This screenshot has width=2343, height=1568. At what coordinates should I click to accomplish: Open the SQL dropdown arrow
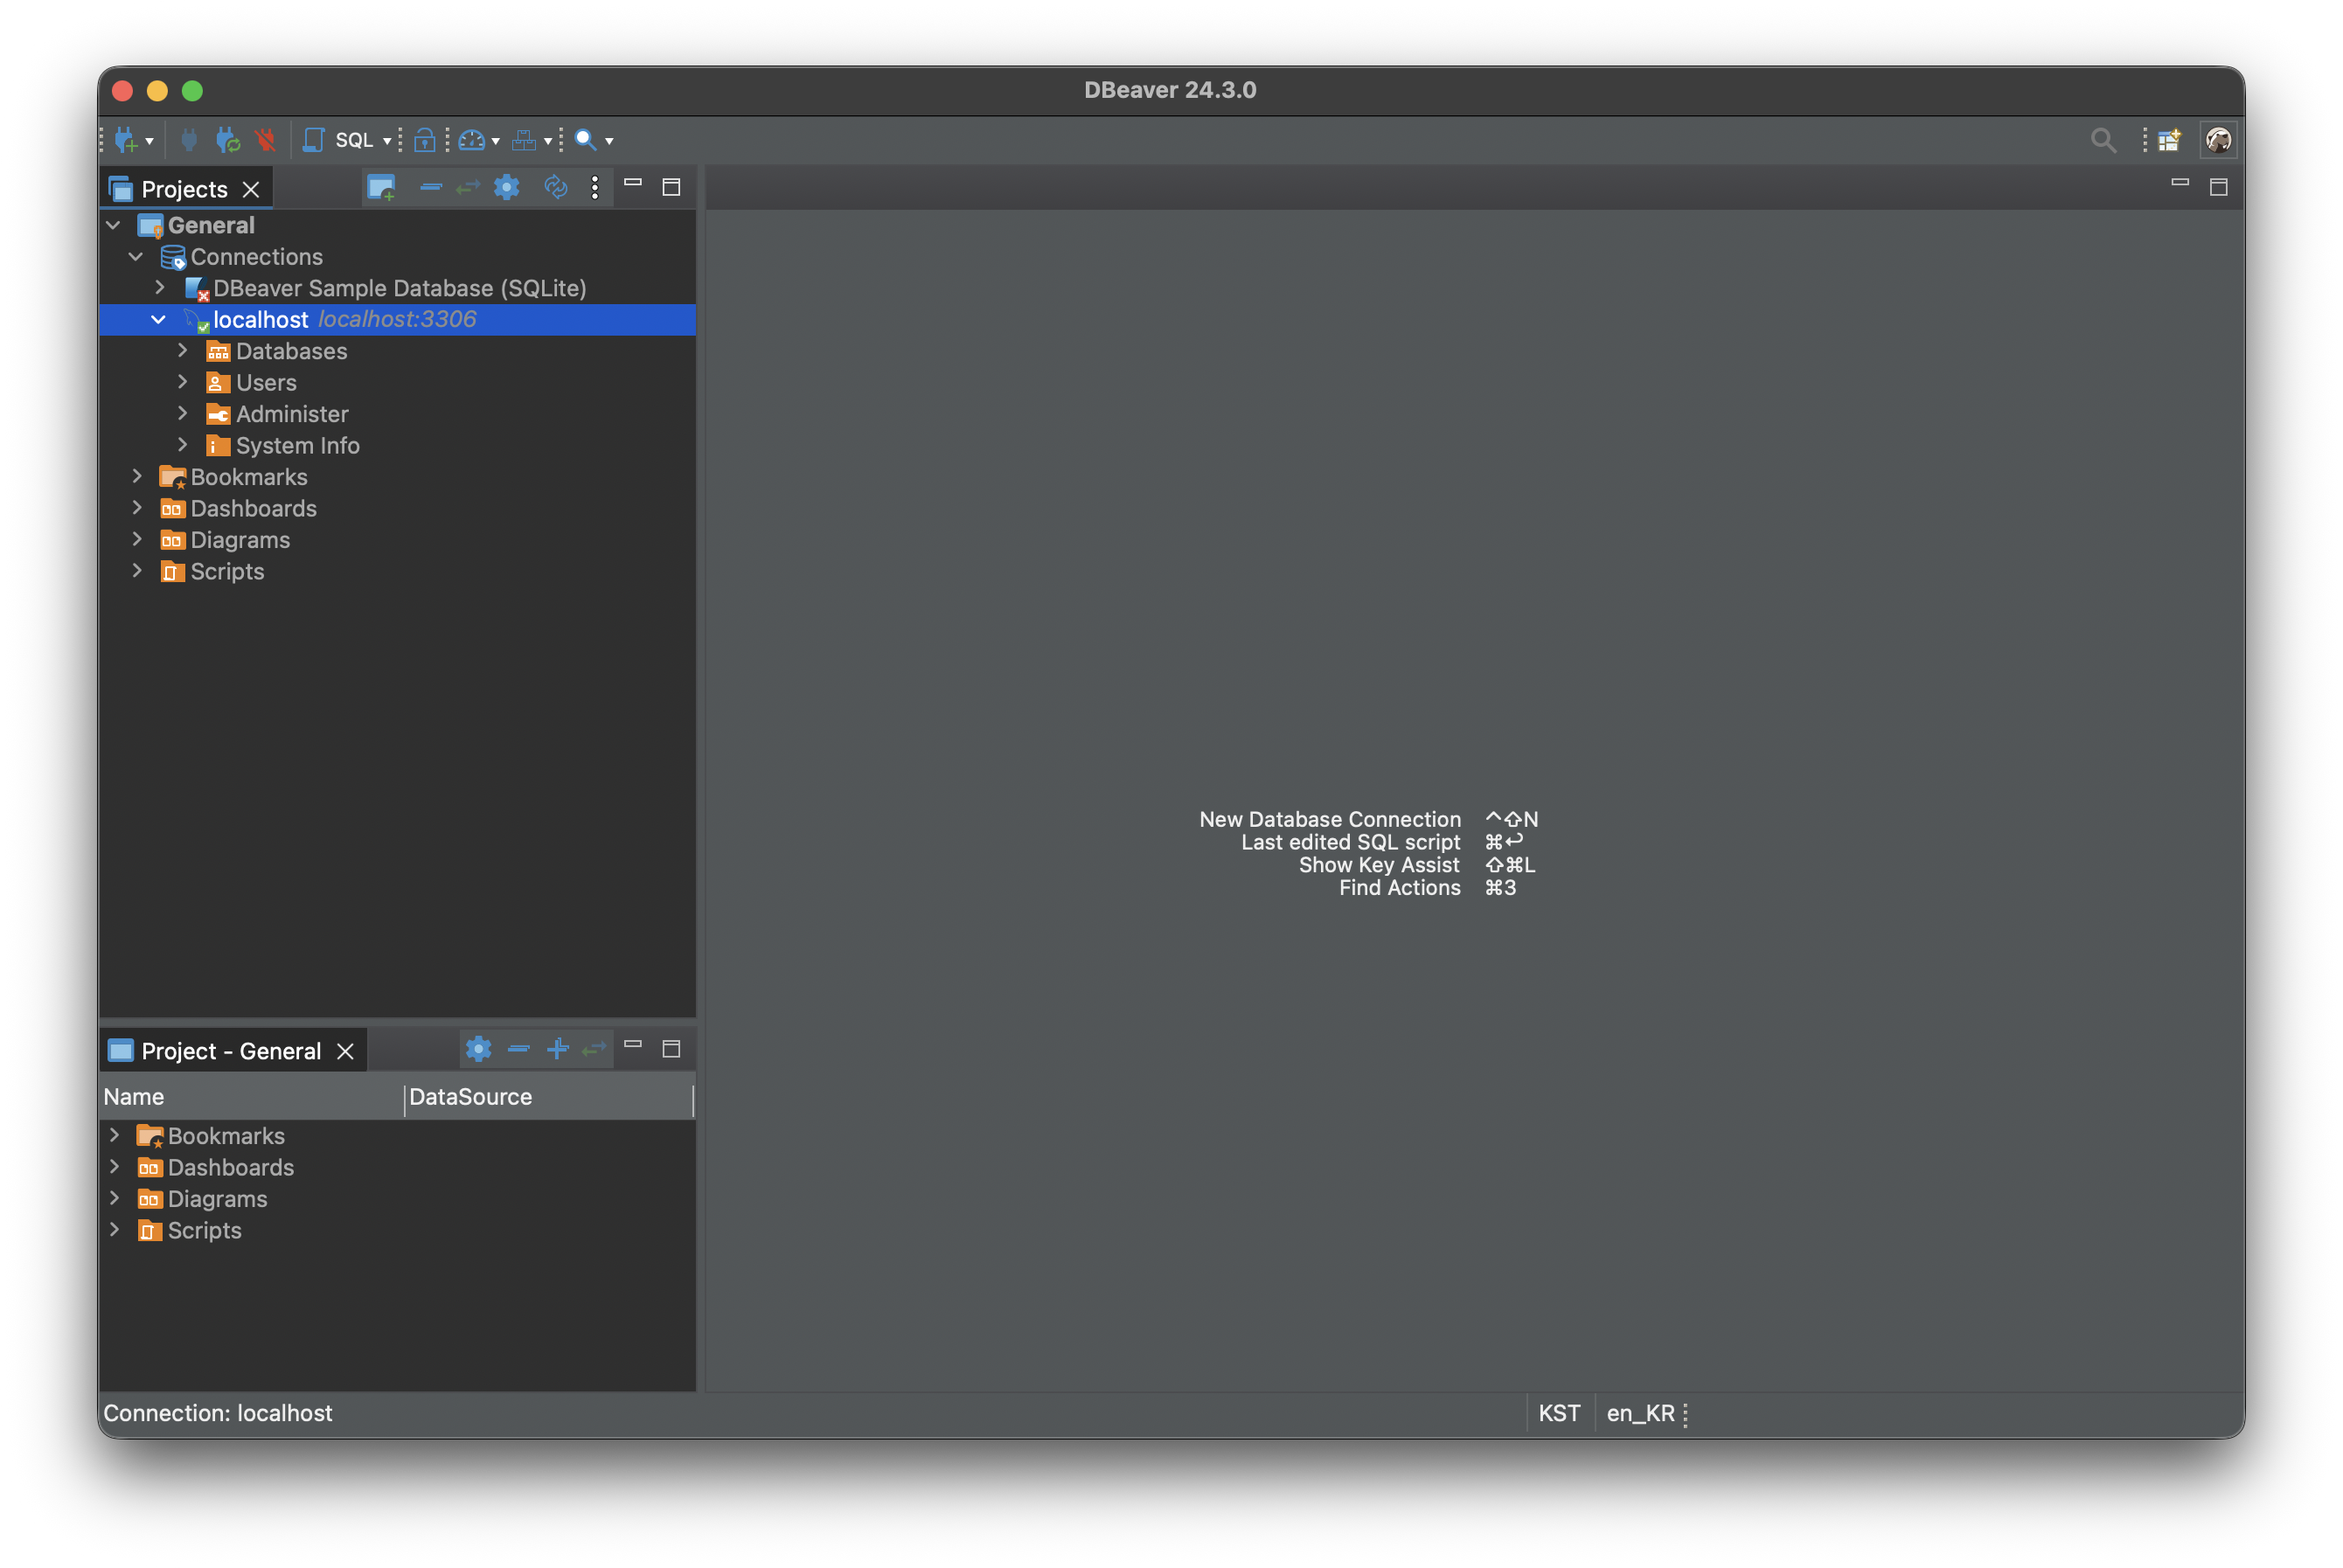[x=387, y=141]
